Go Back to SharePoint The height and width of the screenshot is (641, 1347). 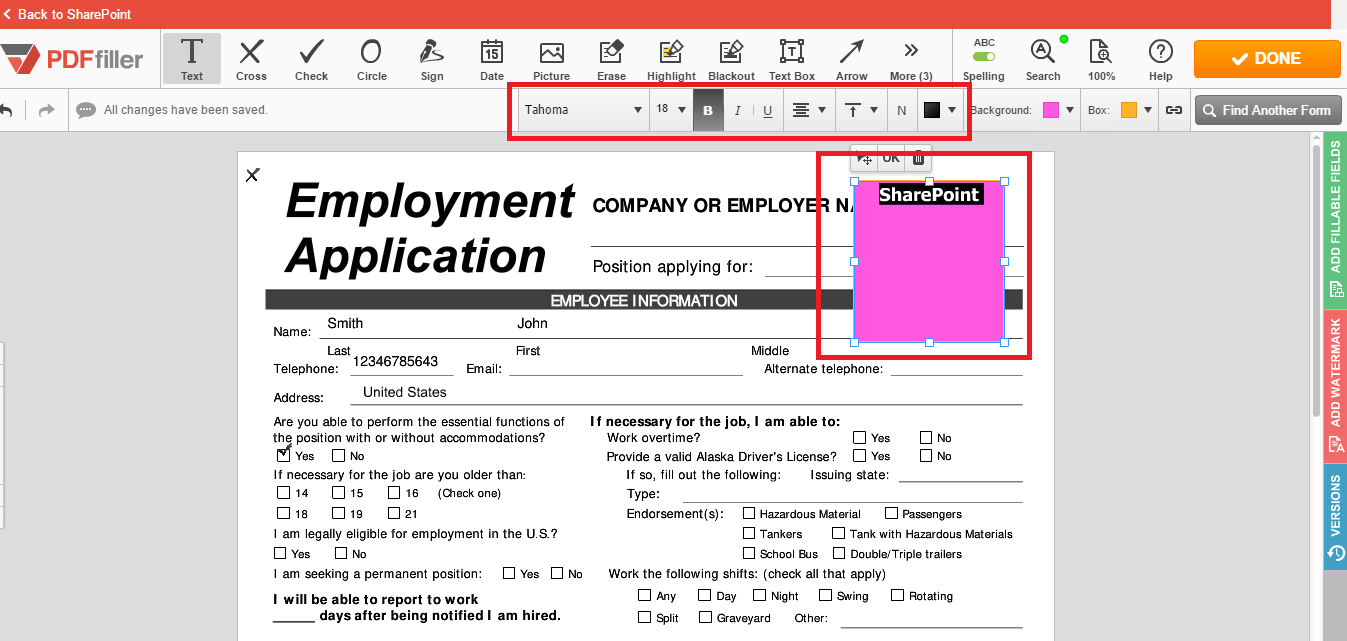[x=67, y=14]
